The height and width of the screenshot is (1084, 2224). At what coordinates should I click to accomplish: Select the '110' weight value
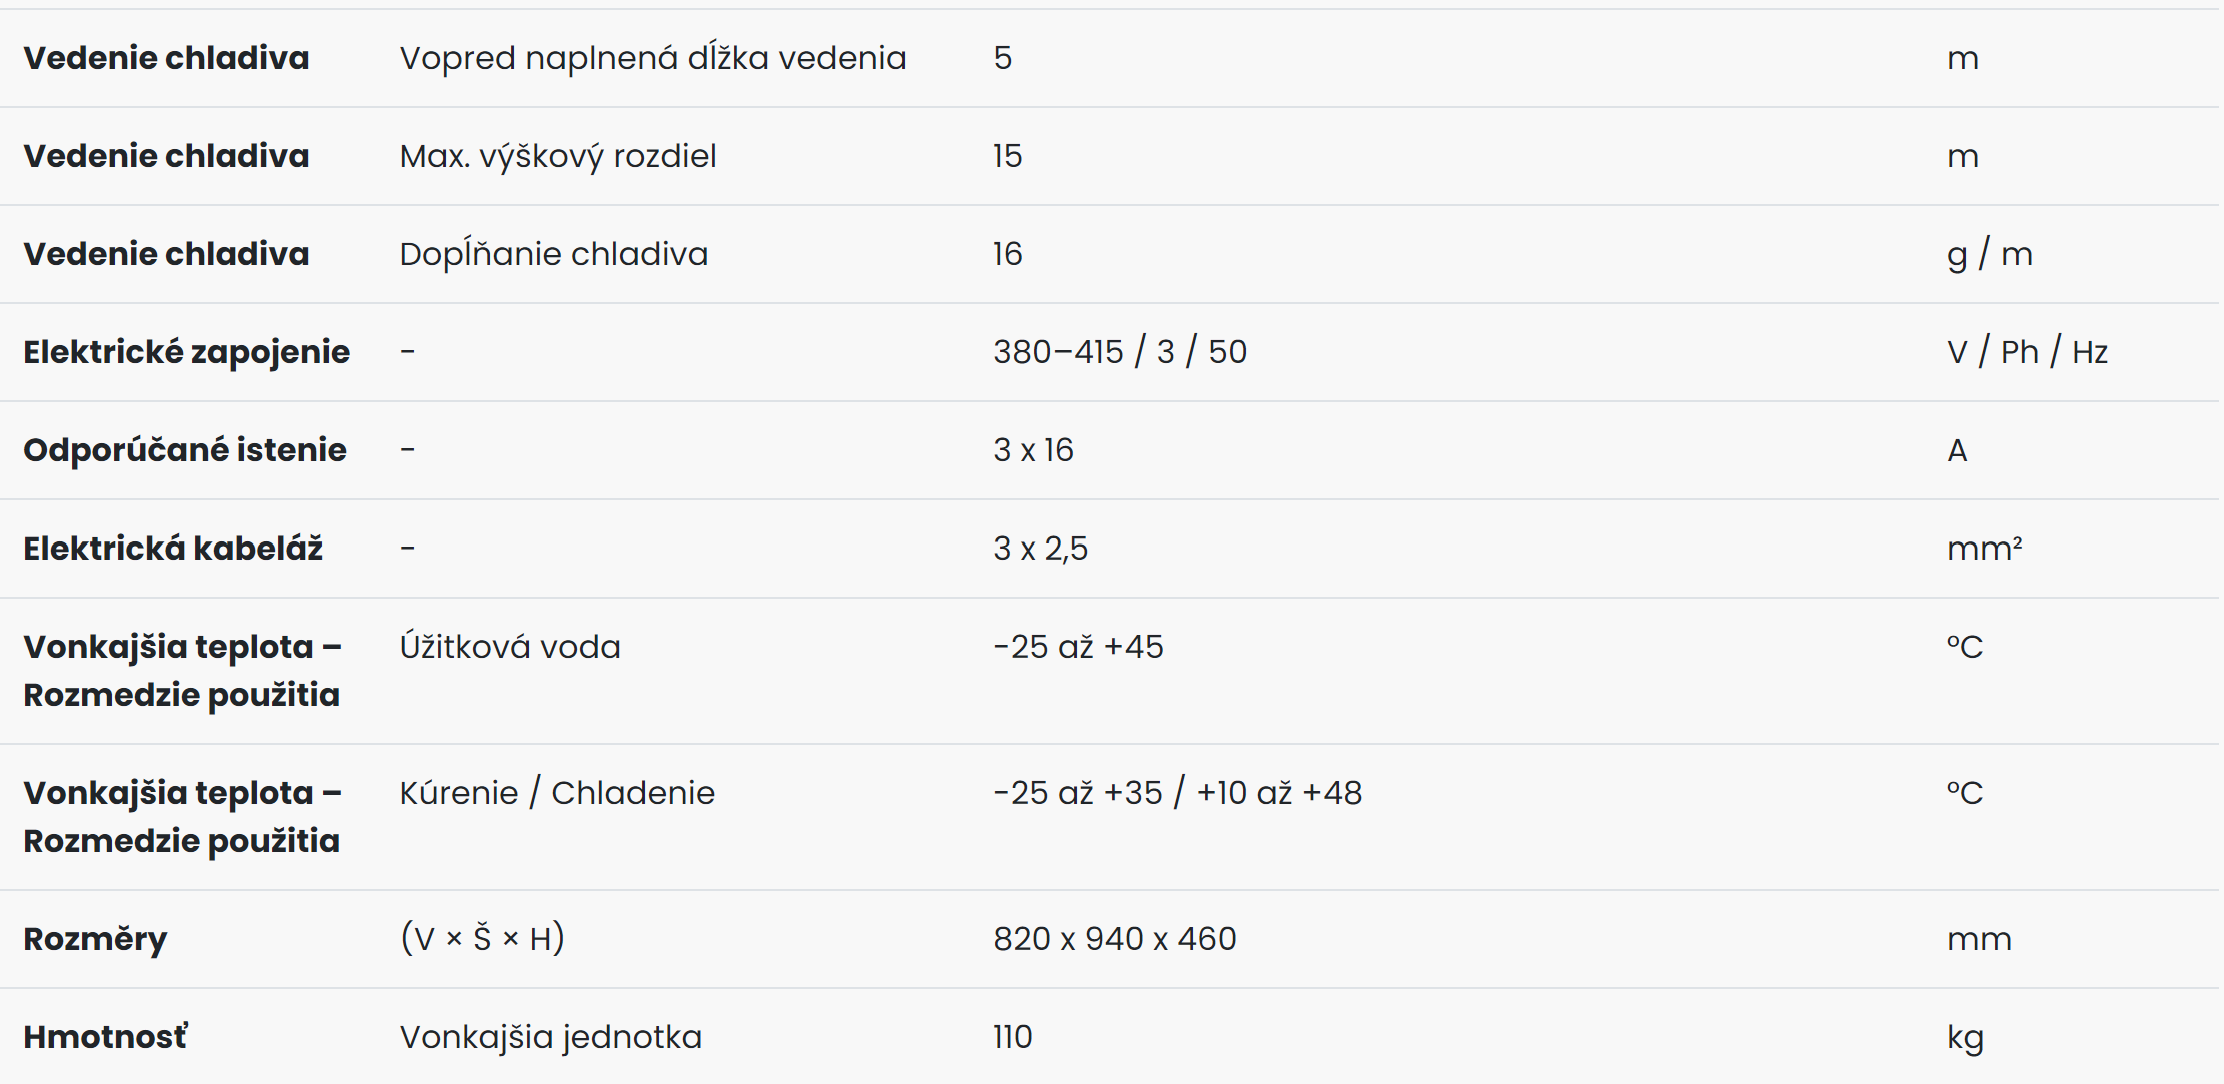pos(1012,1037)
